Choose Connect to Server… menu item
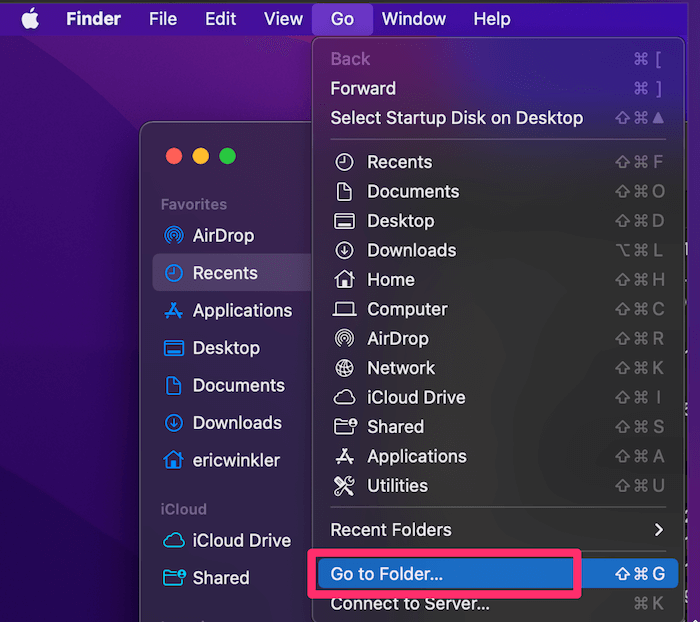Screen dimensions: 700x622 tap(498, 604)
